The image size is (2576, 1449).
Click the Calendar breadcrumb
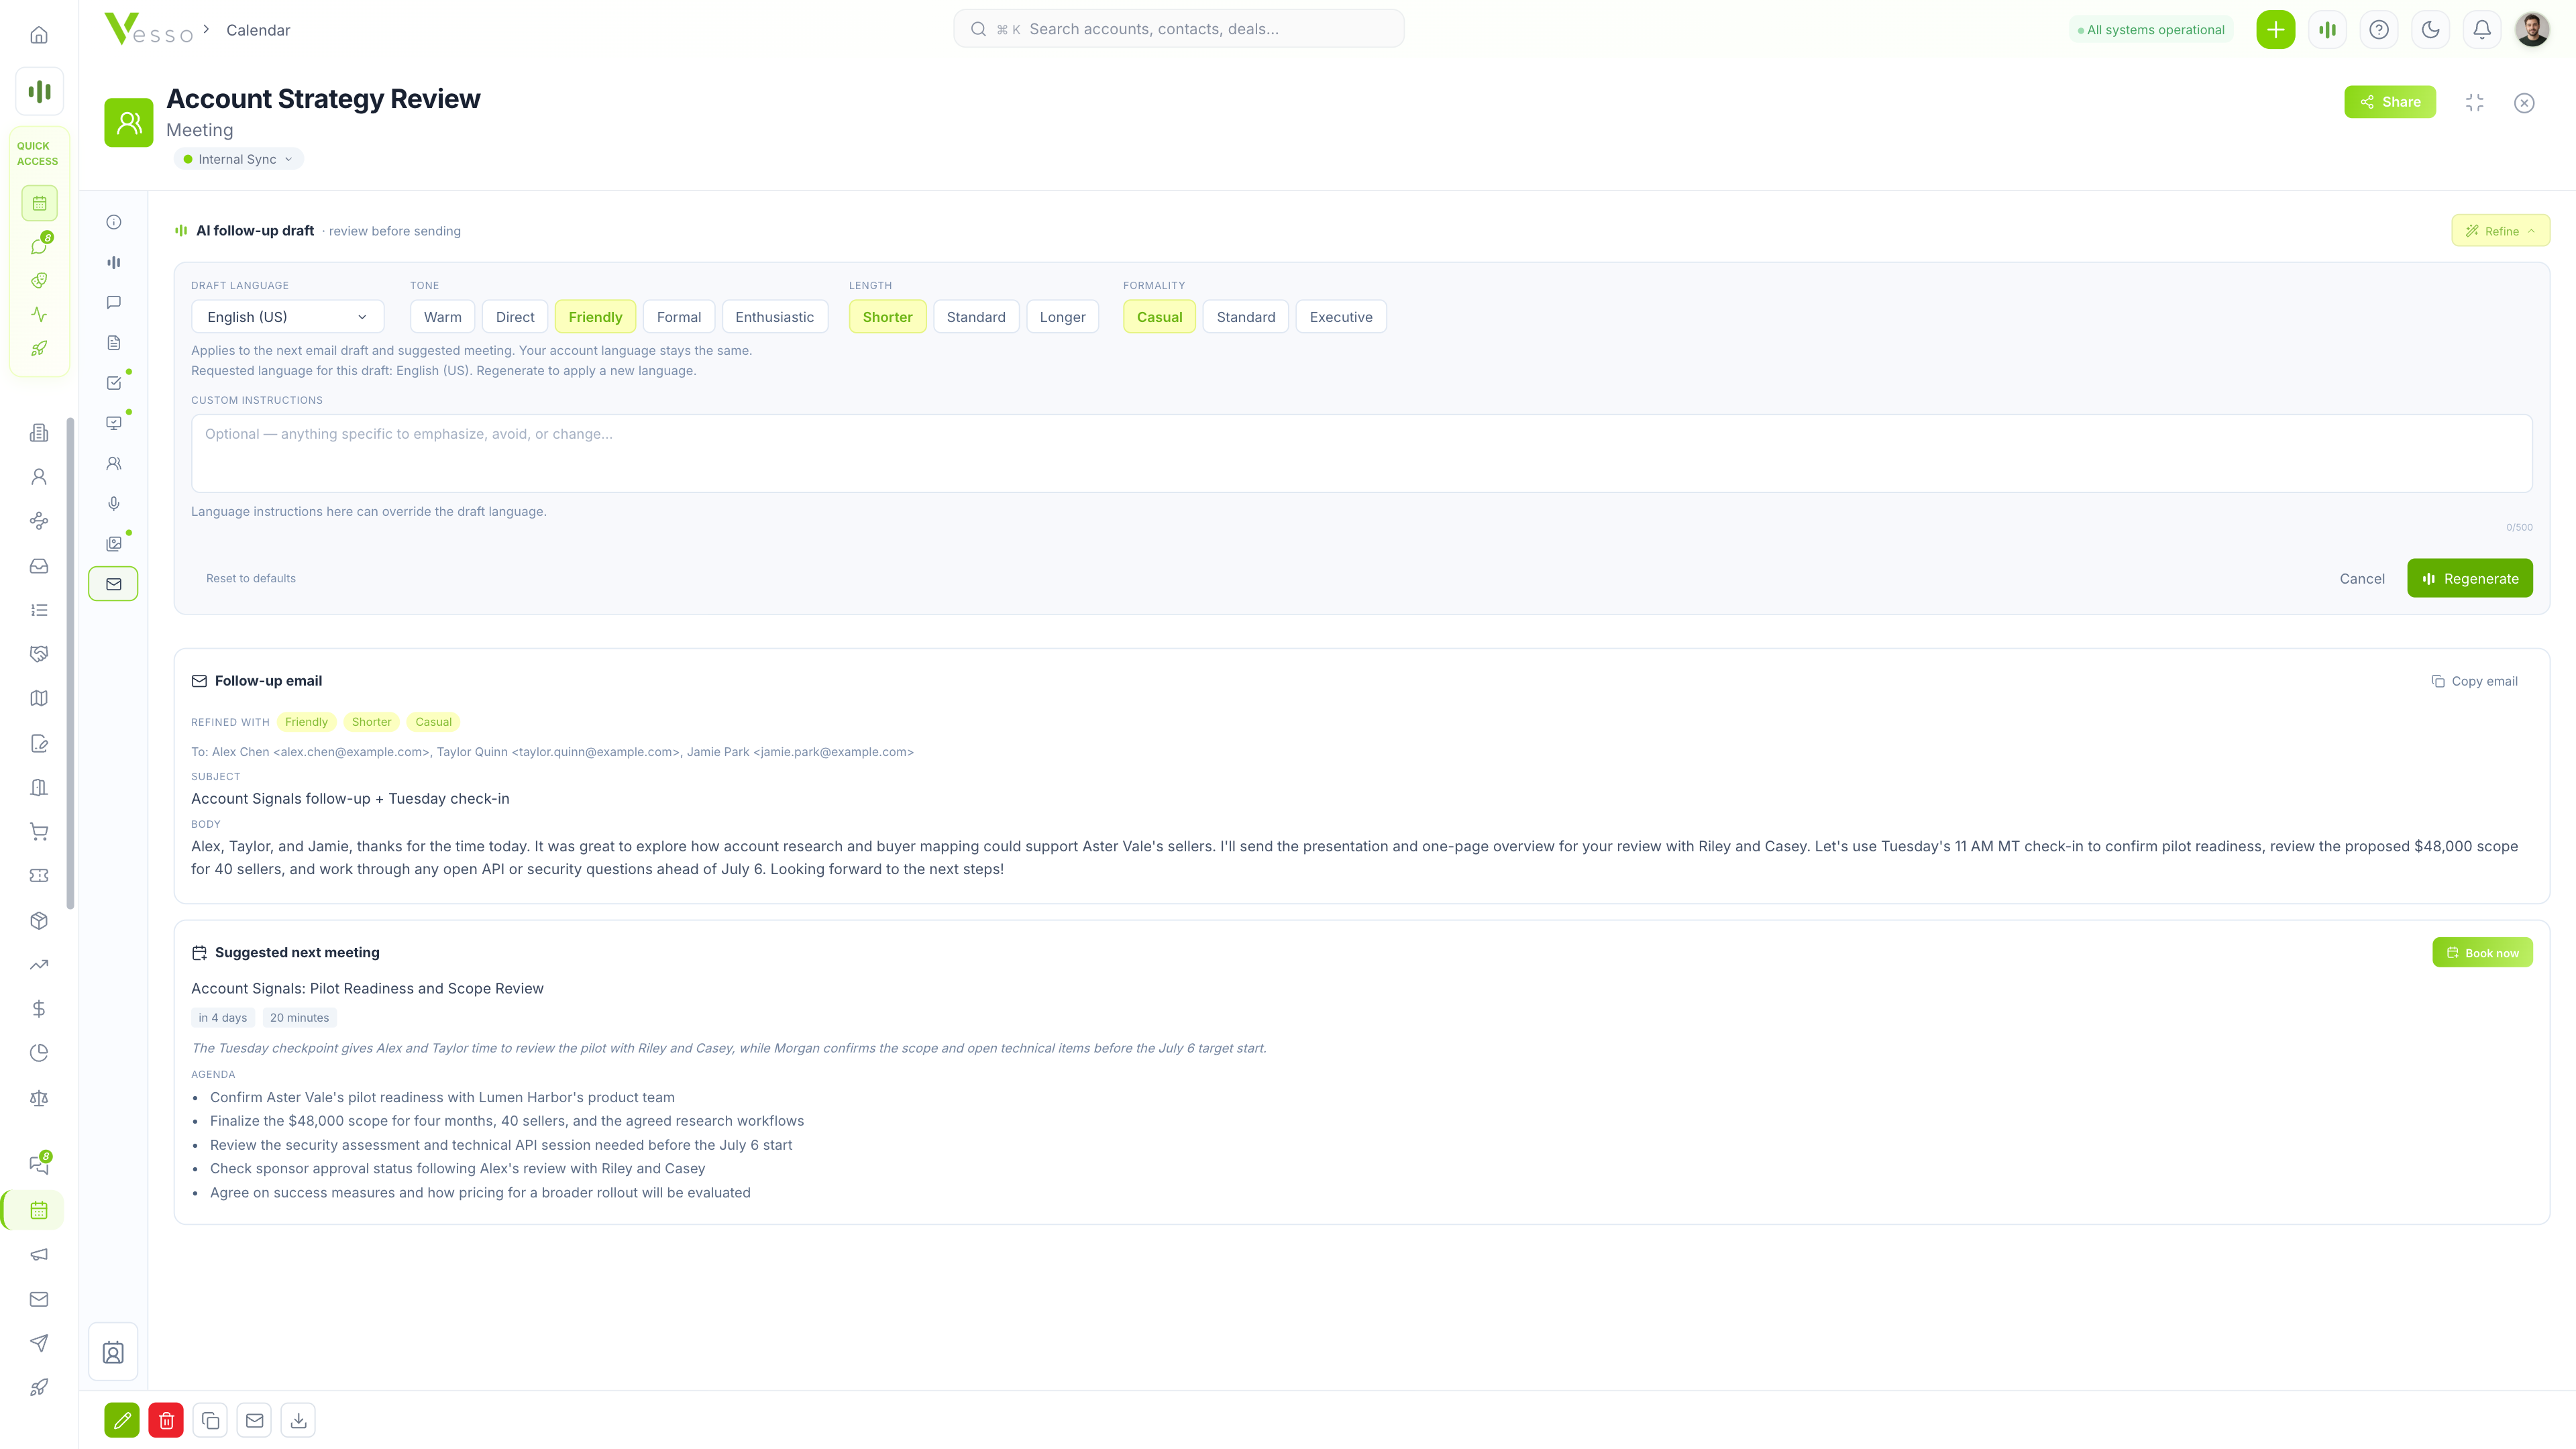[258, 30]
